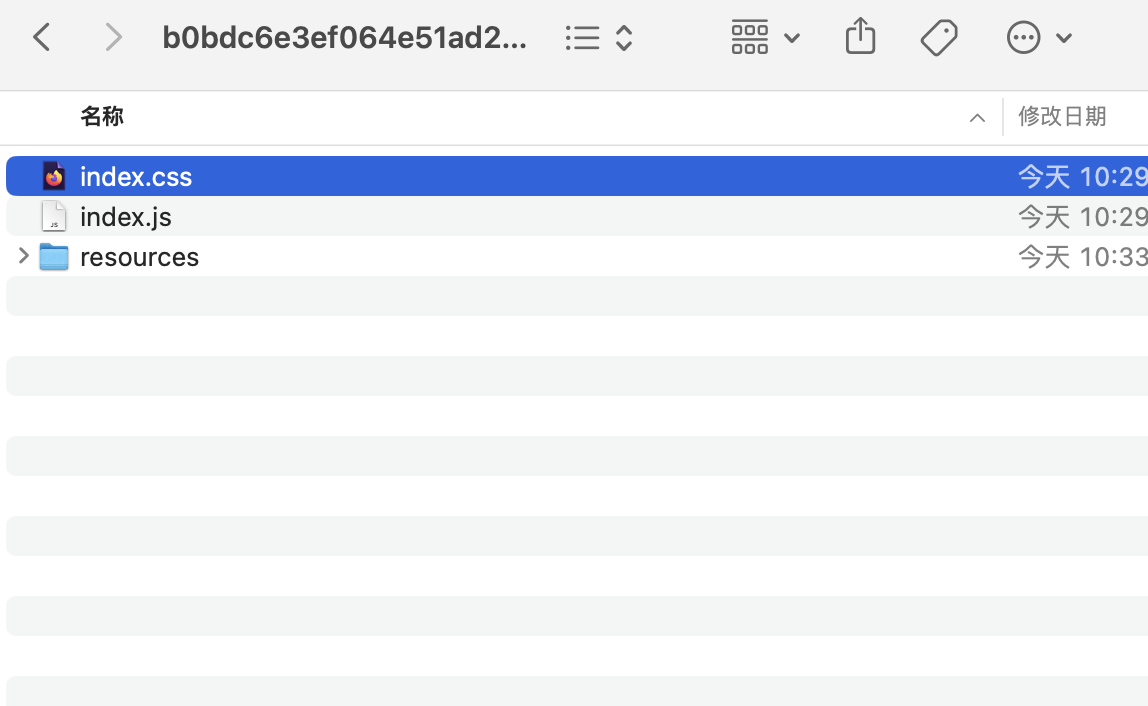The image size is (1148, 706).
Task: Open the view mode up-down chevron
Action: (x=624, y=38)
